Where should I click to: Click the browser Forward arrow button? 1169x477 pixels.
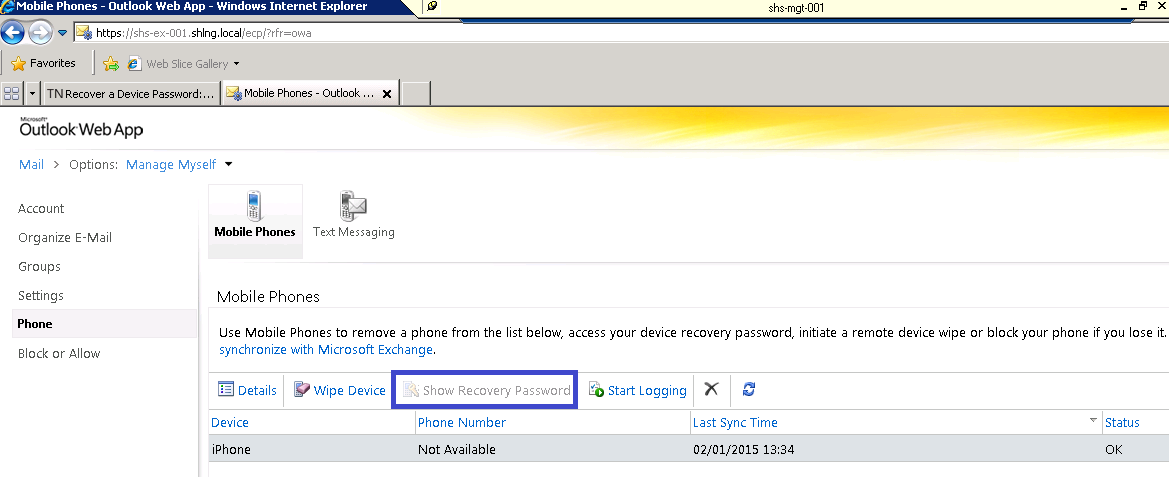40,32
